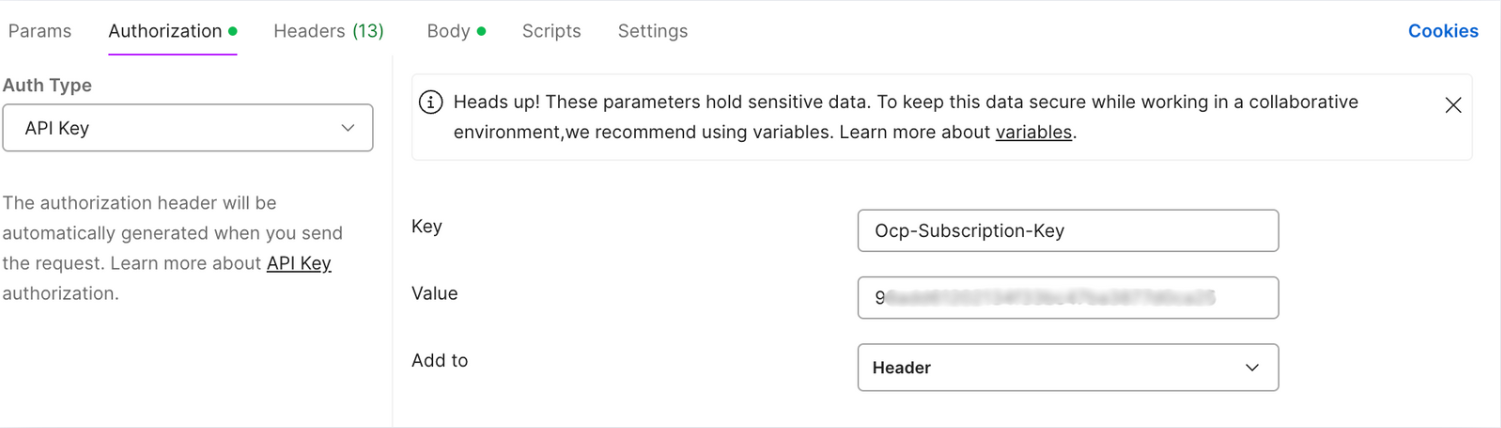
Task: Follow the variables link in the banner
Action: point(1033,132)
